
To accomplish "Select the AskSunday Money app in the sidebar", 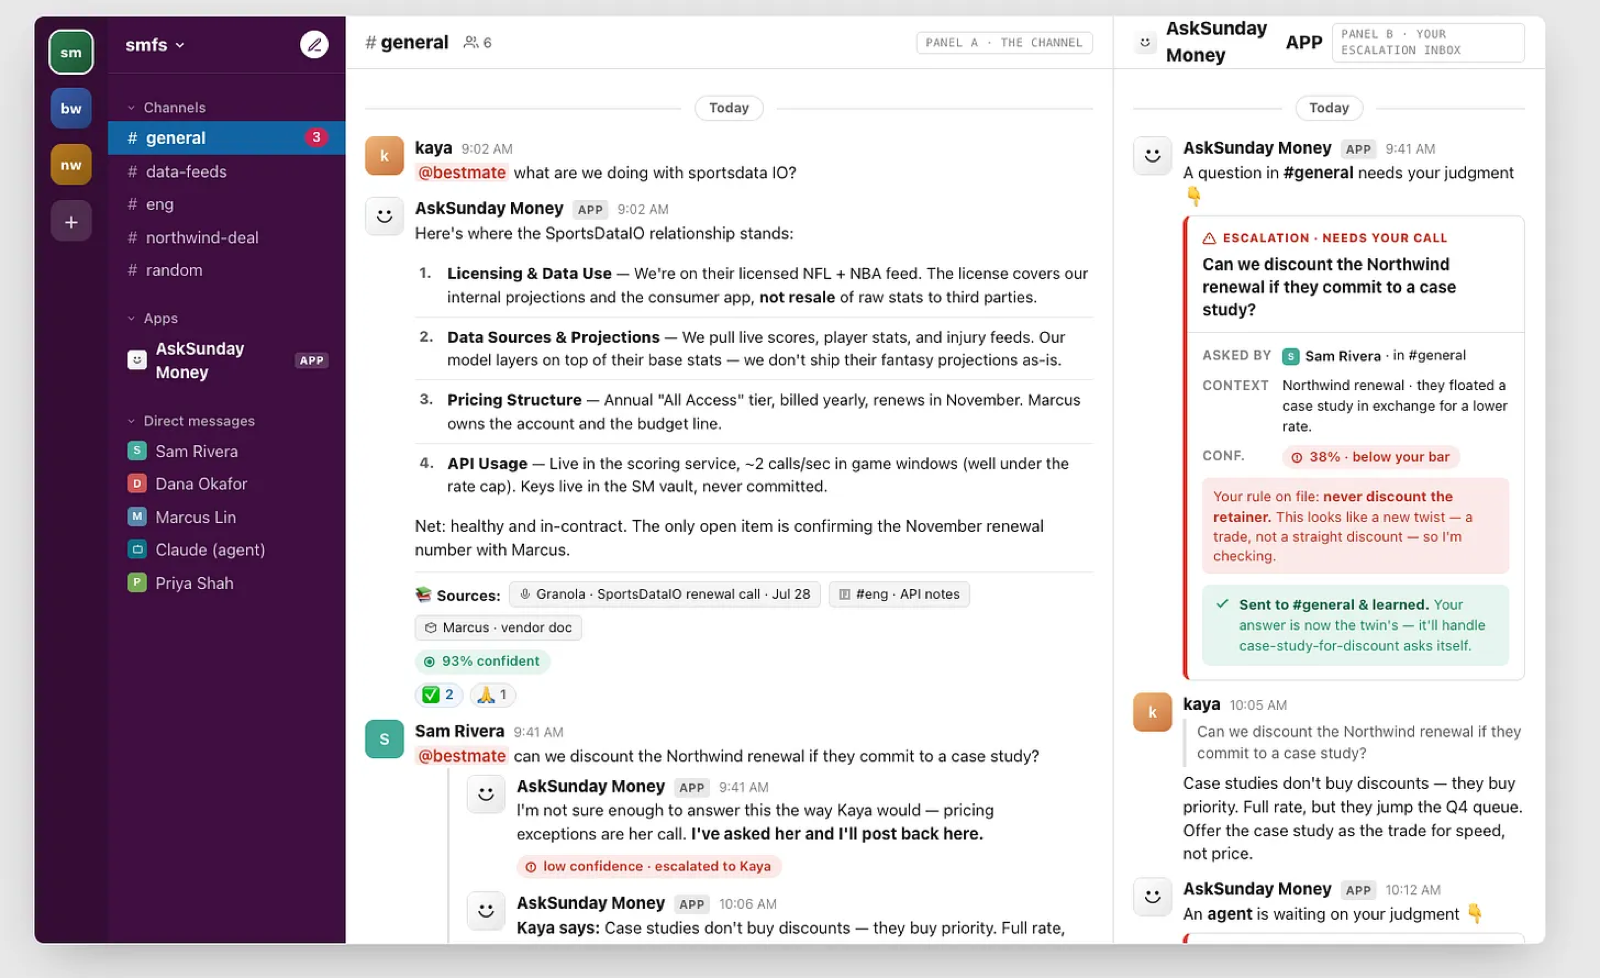I will [x=226, y=360].
